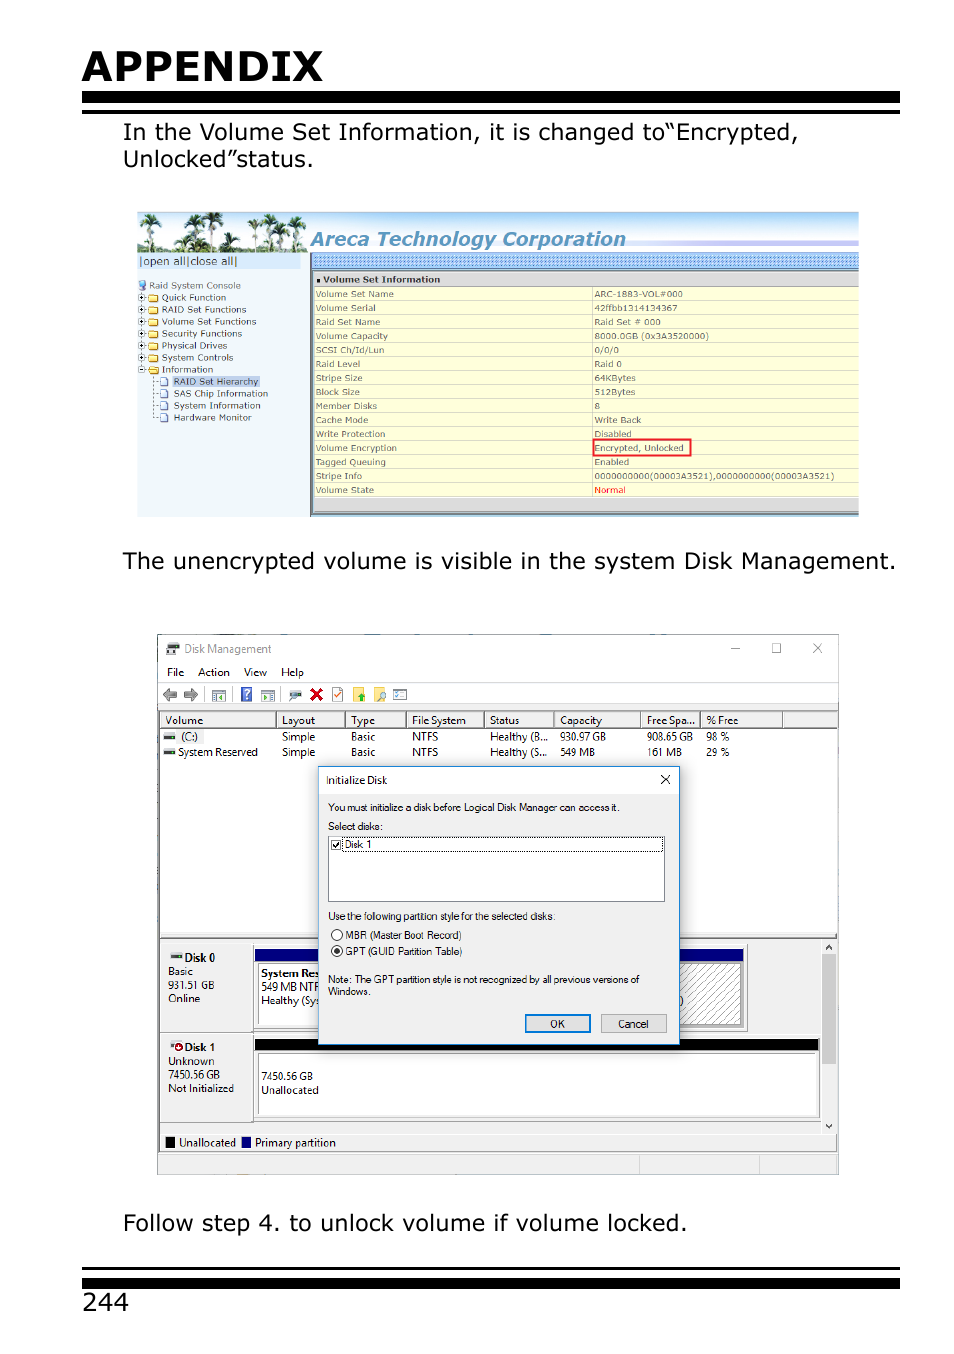Screen dimensions: 954x1354
Task: Select MBR (Master Boot Record) radio button
Action: coord(337,936)
